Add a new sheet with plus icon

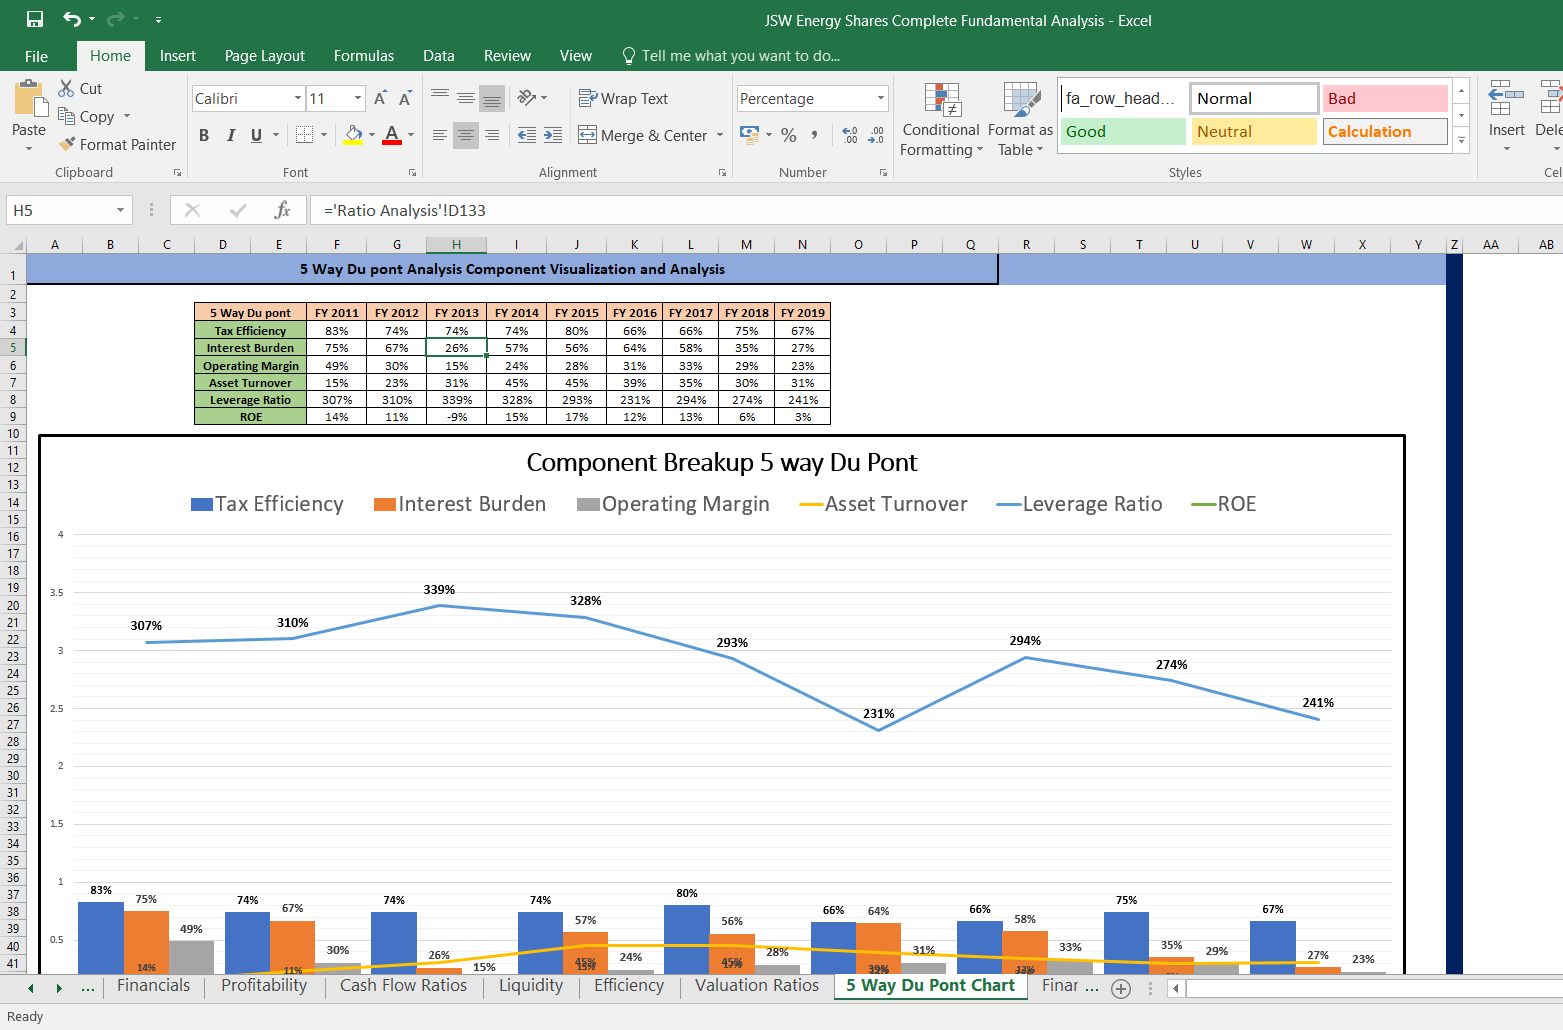[x=1121, y=988]
